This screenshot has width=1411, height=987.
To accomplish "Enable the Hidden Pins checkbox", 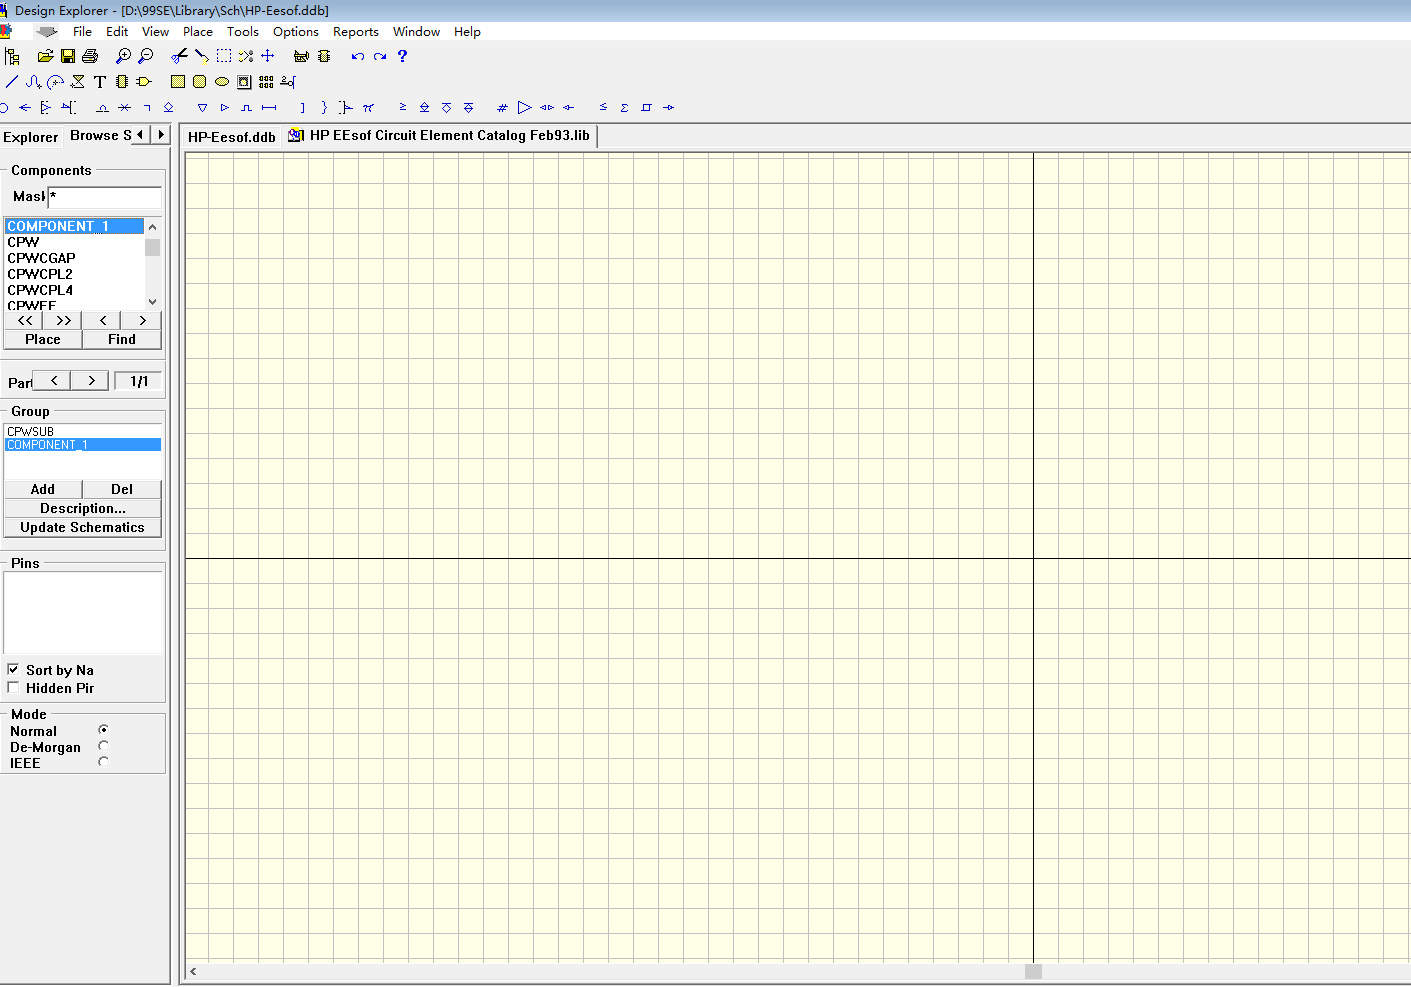I will (13, 688).
